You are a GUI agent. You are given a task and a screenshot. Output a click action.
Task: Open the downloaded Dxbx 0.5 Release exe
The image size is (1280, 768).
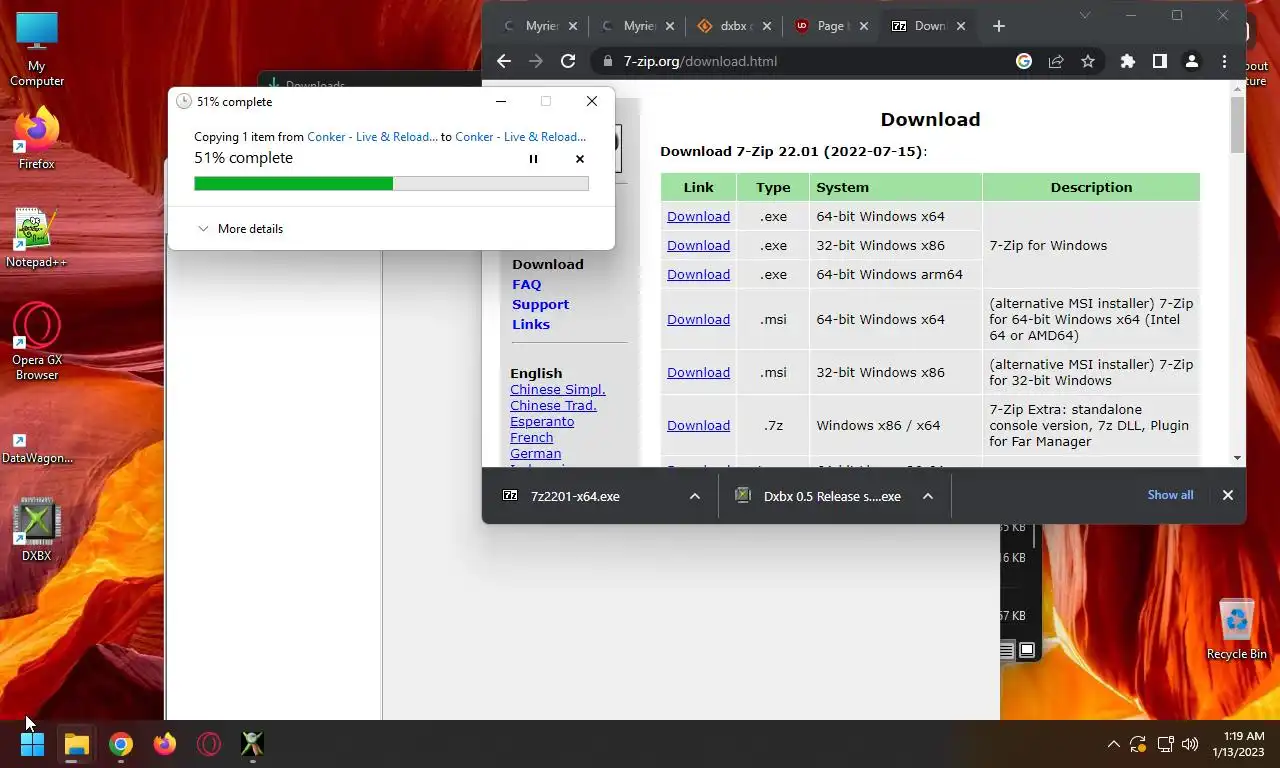820,496
